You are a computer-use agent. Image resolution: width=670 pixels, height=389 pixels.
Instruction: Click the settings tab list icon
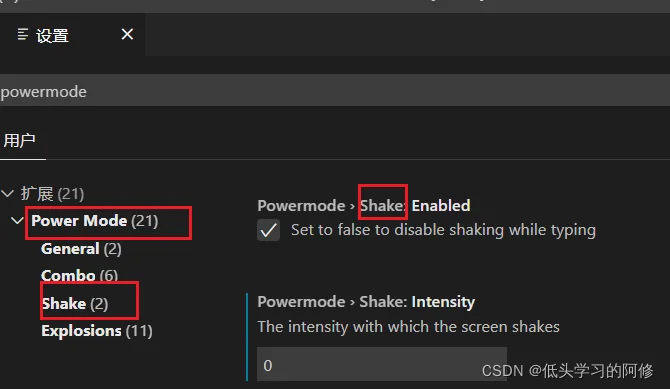coord(23,34)
